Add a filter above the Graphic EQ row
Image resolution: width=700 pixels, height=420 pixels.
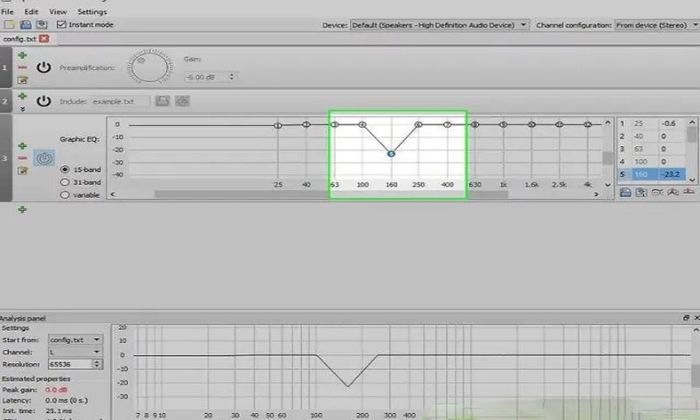click(x=22, y=146)
